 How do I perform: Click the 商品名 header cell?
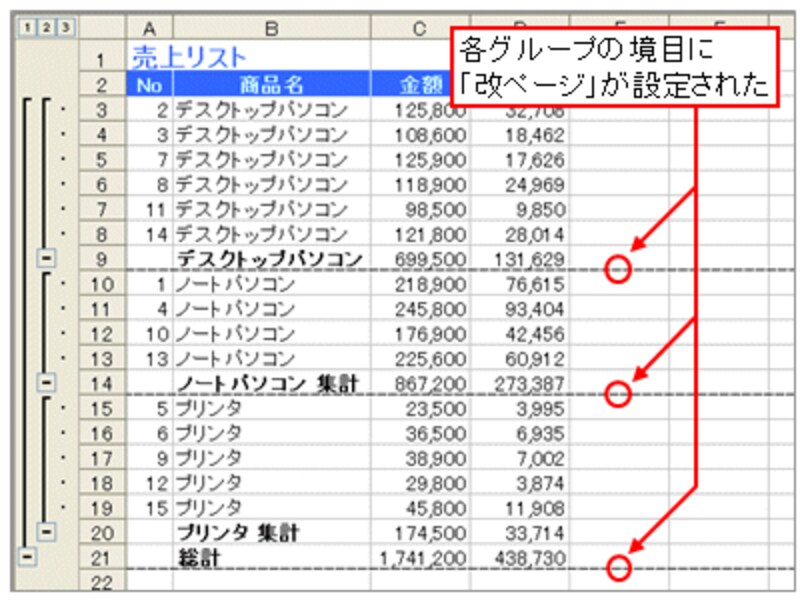tap(270, 85)
